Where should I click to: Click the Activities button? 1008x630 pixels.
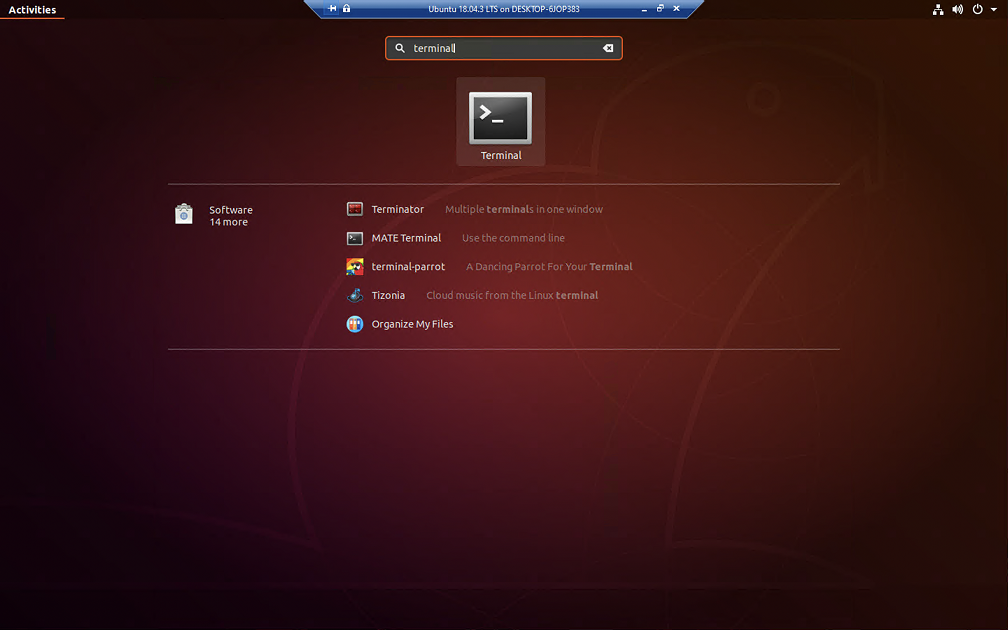[32, 10]
